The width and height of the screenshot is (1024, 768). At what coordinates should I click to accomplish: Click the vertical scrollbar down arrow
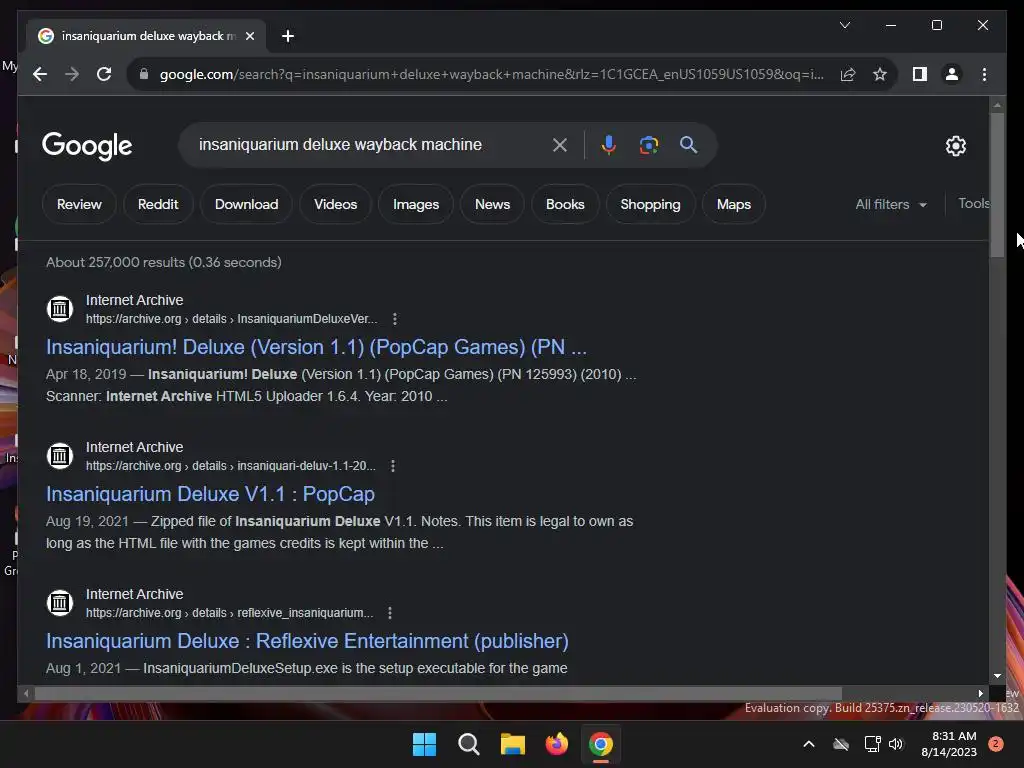tap(997, 676)
